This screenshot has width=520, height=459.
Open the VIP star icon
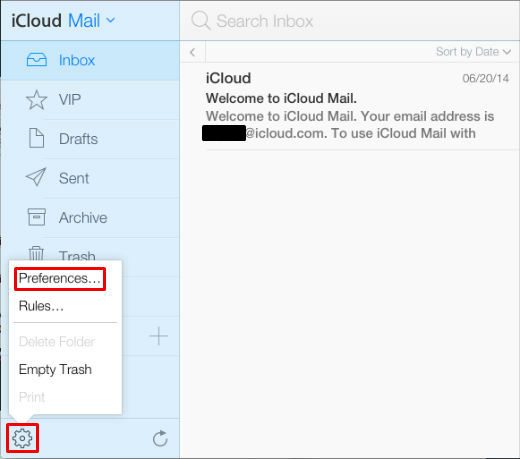click(x=36, y=100)
